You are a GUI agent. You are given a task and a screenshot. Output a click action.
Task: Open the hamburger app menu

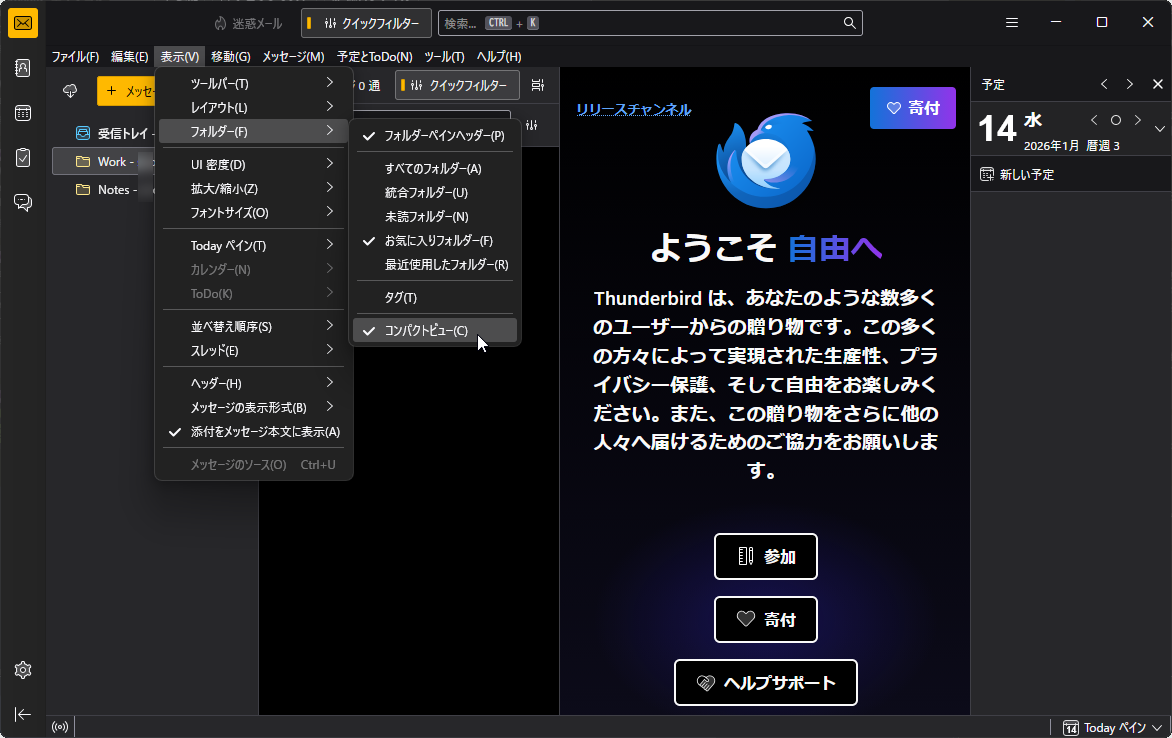[1011, 22]
